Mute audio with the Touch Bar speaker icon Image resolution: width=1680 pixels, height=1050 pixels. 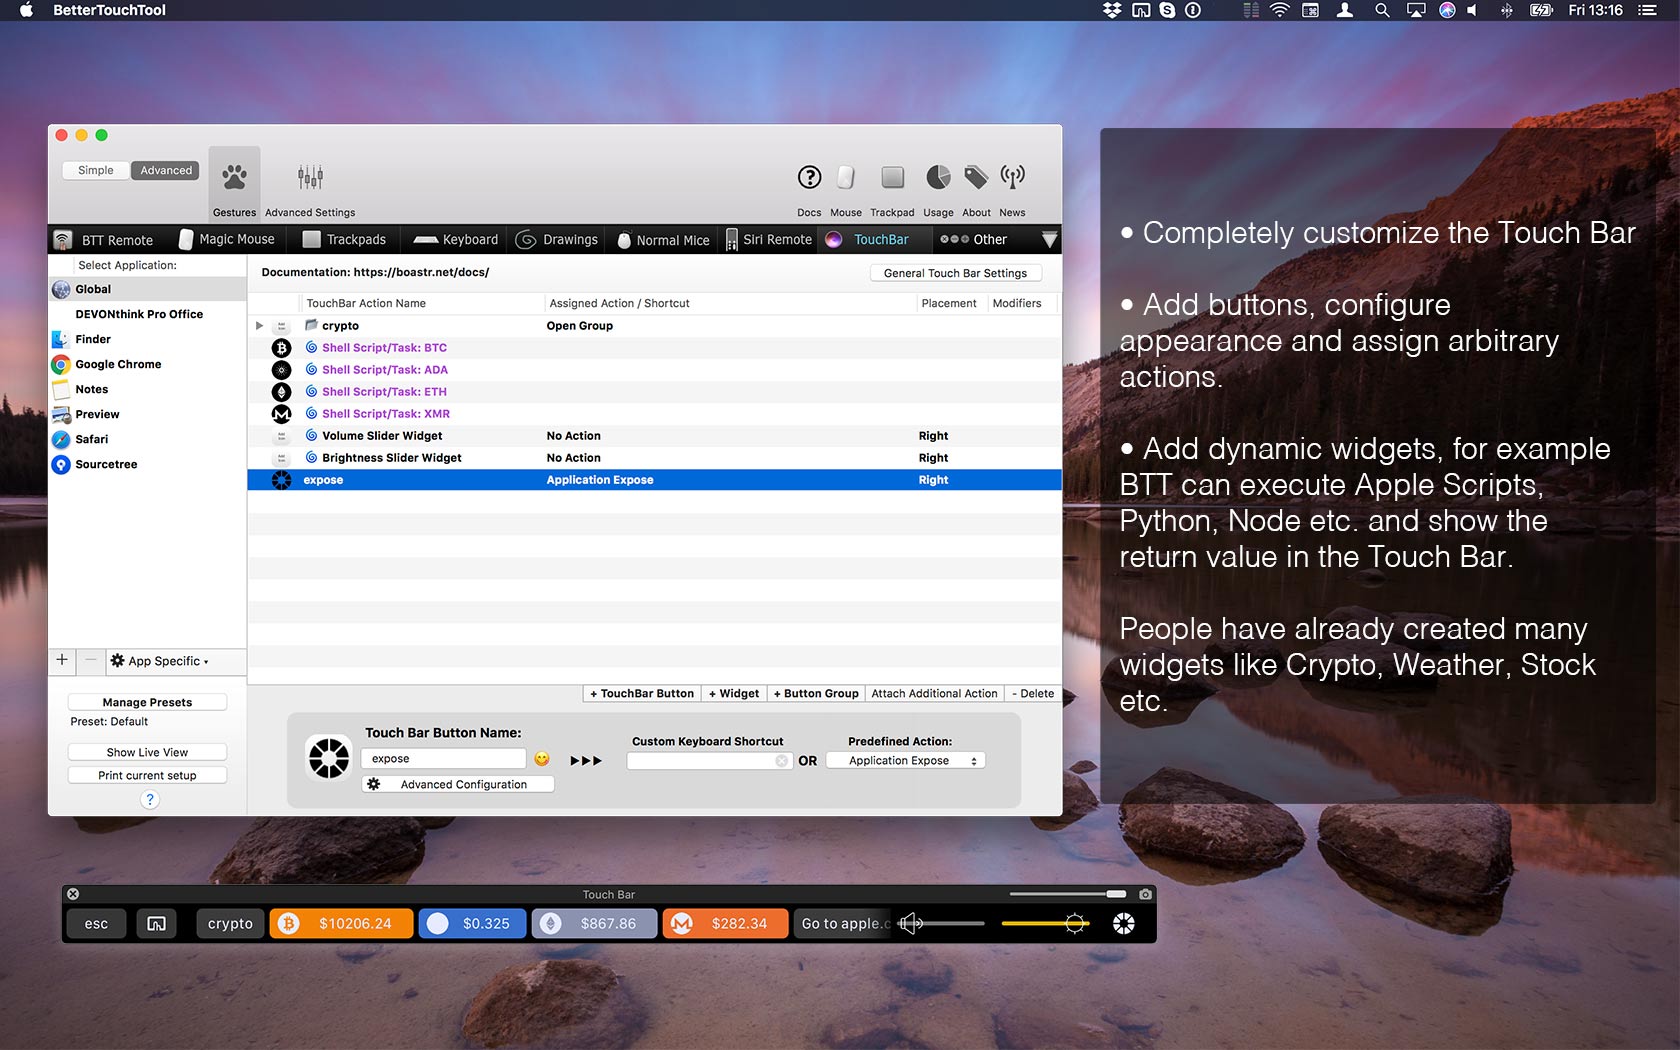click(x=910, y=923)
